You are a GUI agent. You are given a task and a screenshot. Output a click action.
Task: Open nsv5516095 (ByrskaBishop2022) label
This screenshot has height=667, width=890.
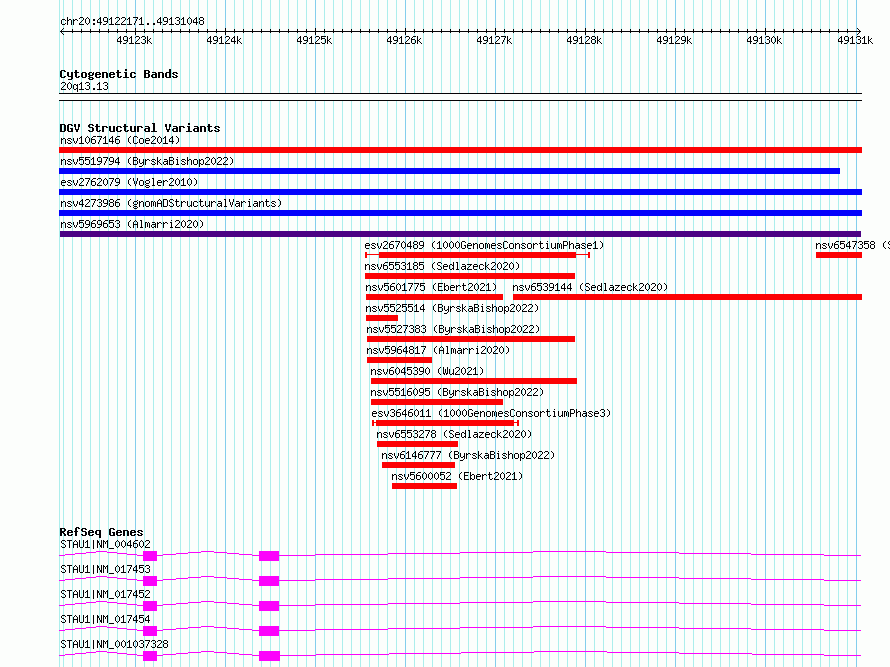(457, 392)
